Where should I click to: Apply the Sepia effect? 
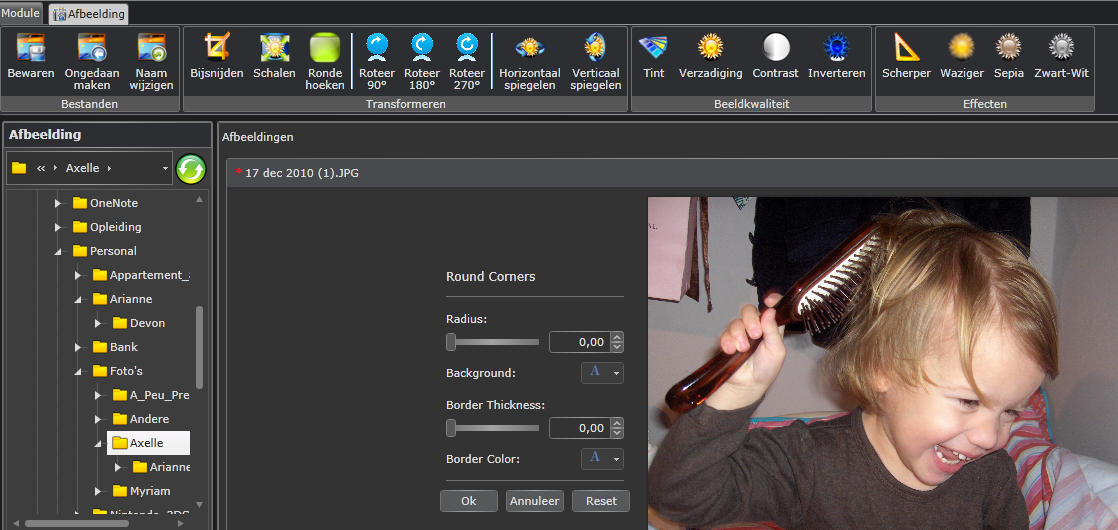coord(1009,47)
